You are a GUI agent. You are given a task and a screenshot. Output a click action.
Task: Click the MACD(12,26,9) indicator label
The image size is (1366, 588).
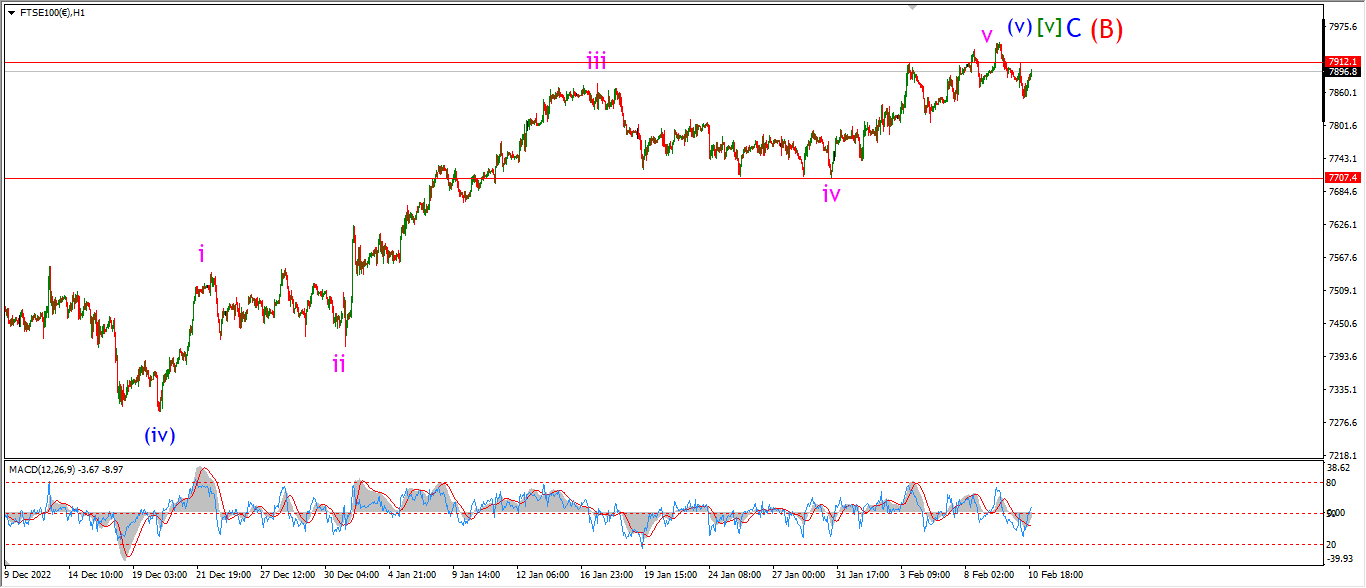40,469
